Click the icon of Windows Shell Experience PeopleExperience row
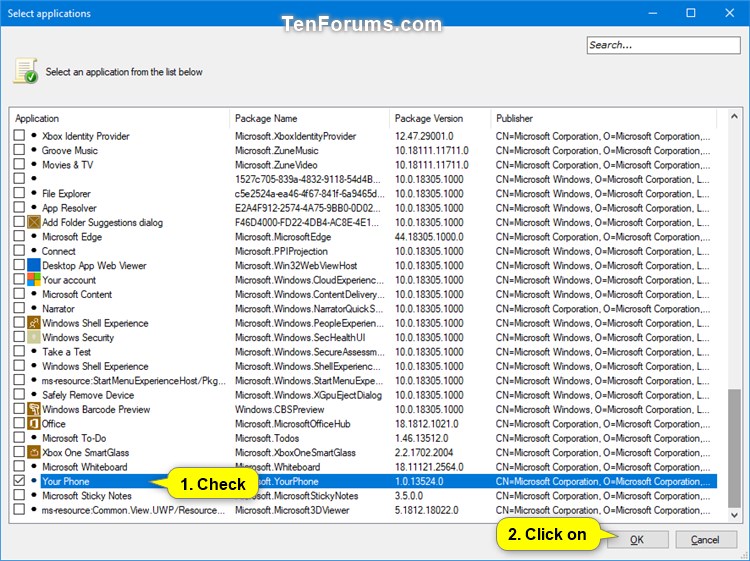750x561 pixels. [x=34, y=323]
